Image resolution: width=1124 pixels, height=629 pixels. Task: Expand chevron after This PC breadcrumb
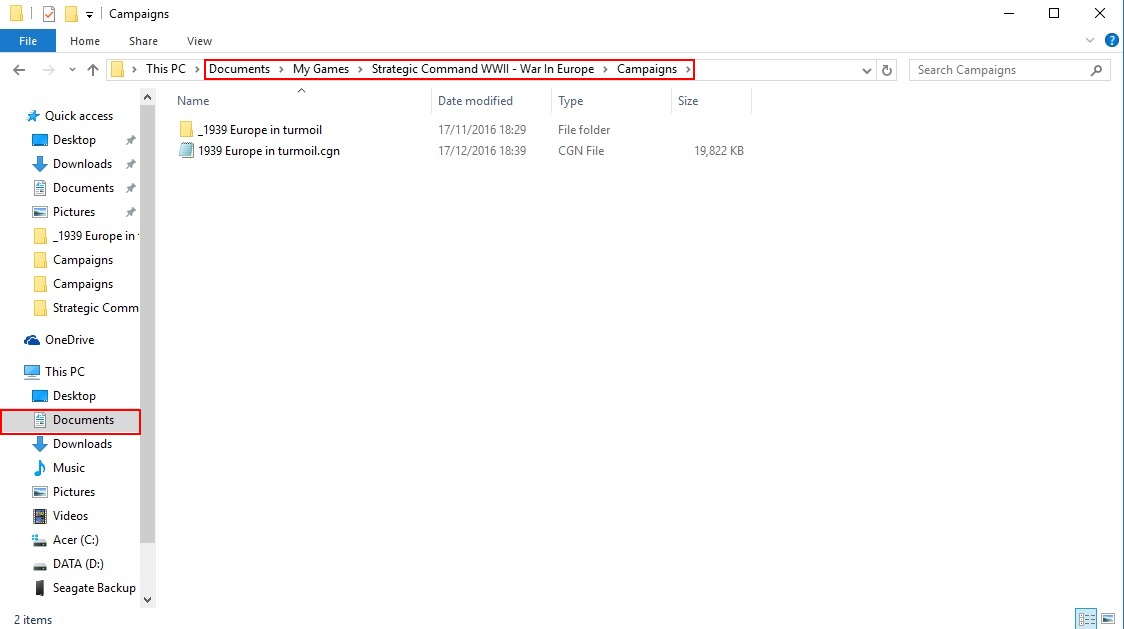(196, 70)
